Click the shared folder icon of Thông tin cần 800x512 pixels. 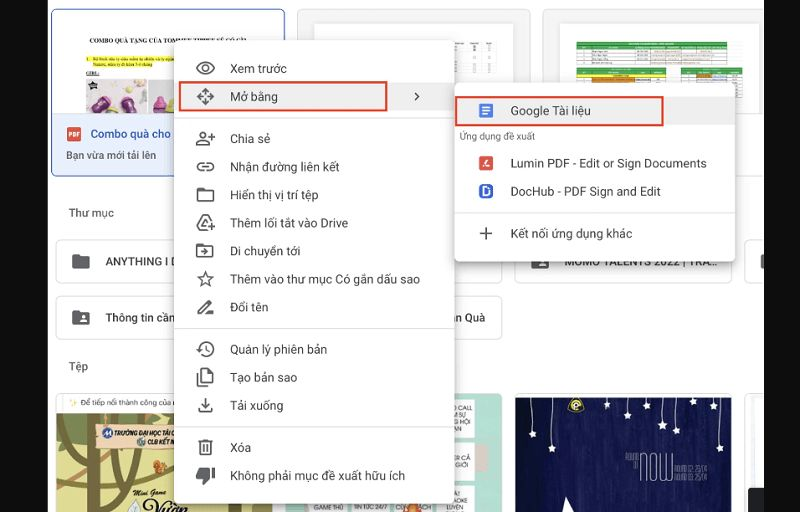[x=81, y=318]
